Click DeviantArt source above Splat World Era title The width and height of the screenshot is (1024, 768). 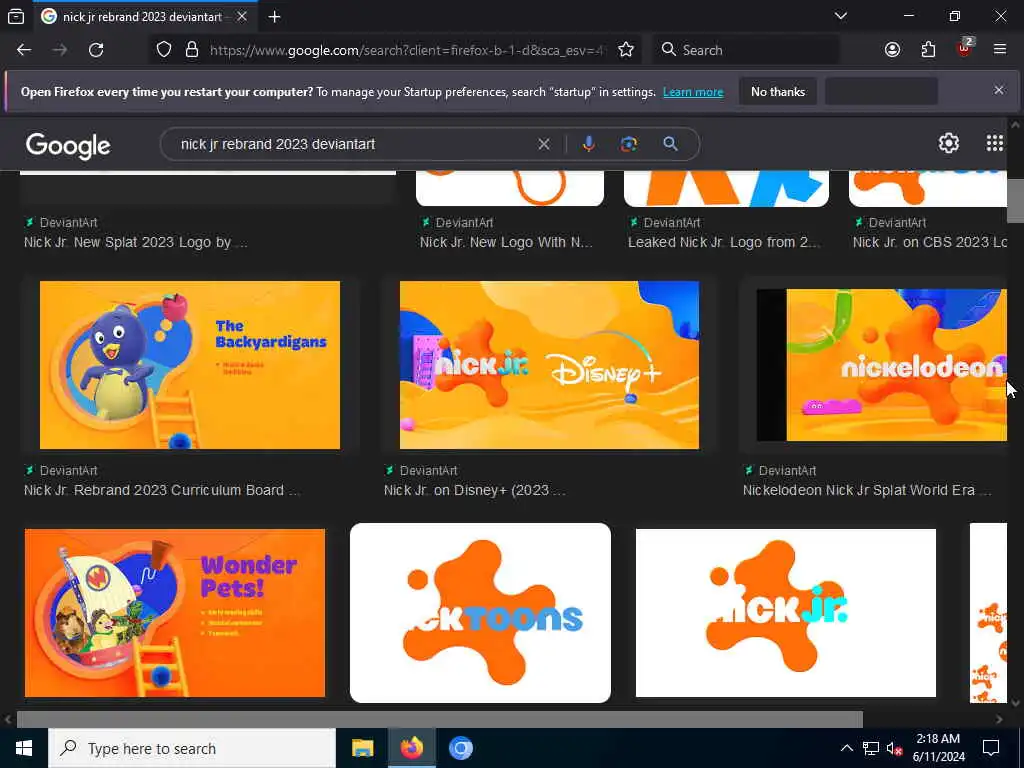coord(780,471)
